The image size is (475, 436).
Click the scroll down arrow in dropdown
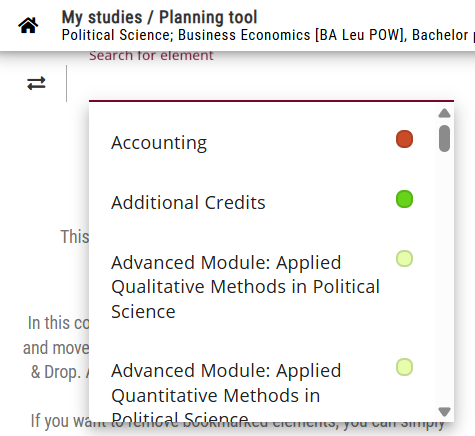tap(444, 412)
